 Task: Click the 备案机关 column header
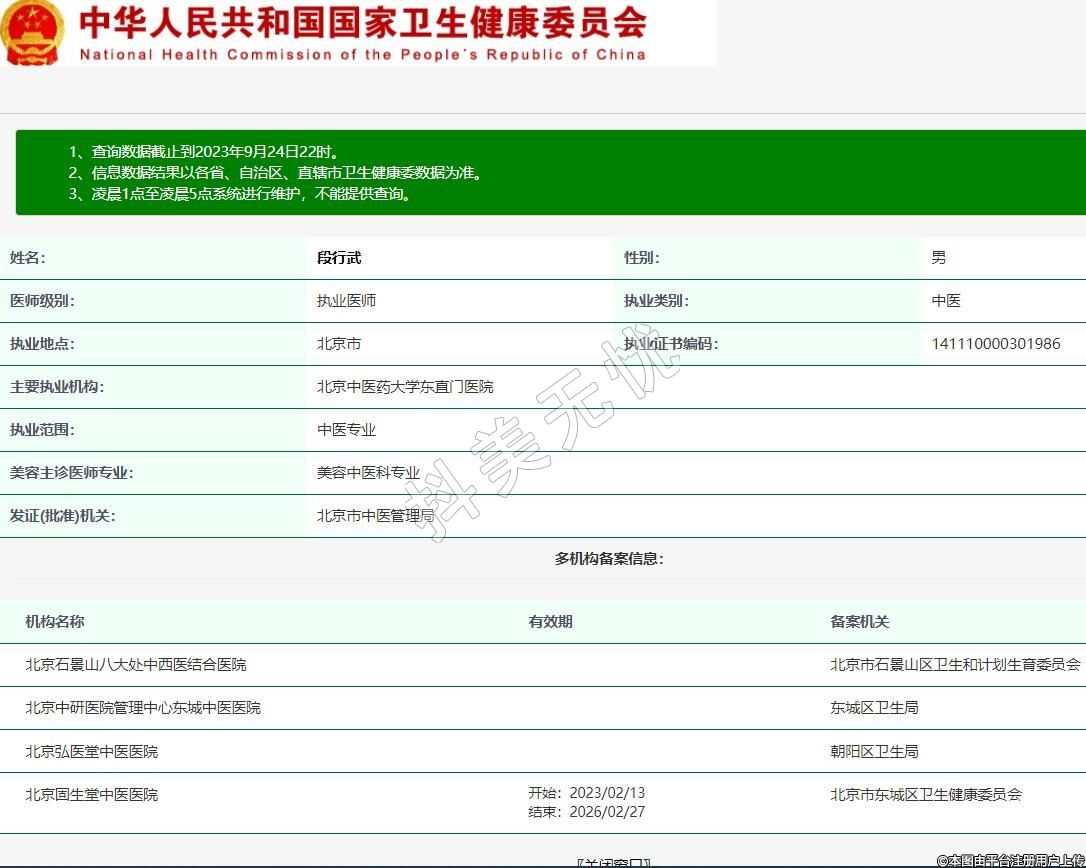click(859, 622)
